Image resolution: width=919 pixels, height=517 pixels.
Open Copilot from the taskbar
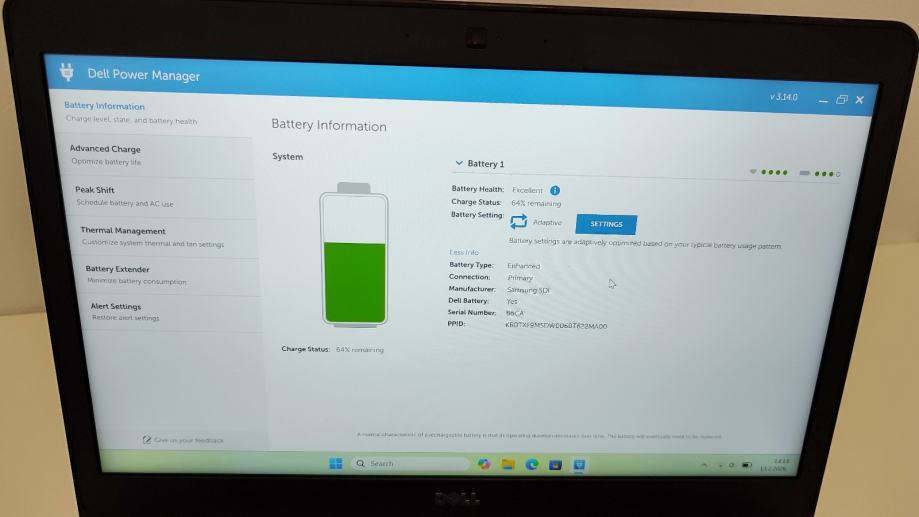point(484,464)
